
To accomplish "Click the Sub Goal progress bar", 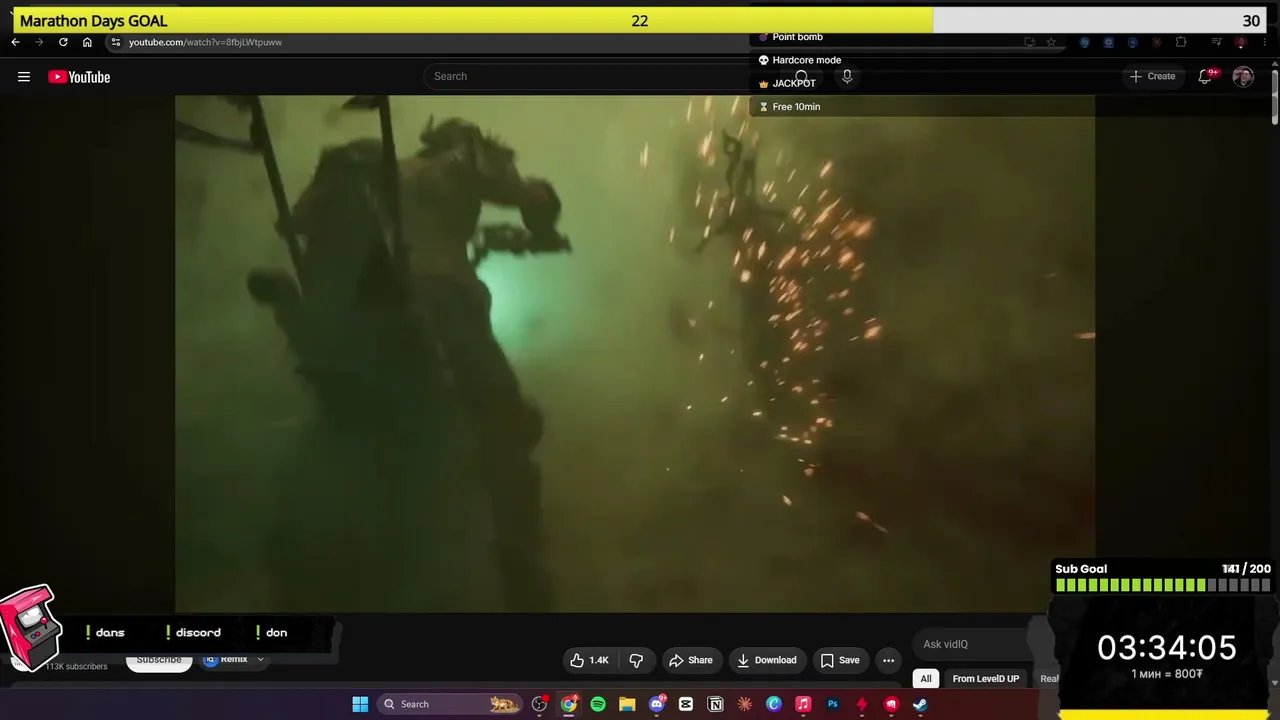I will click(1163, 585).
